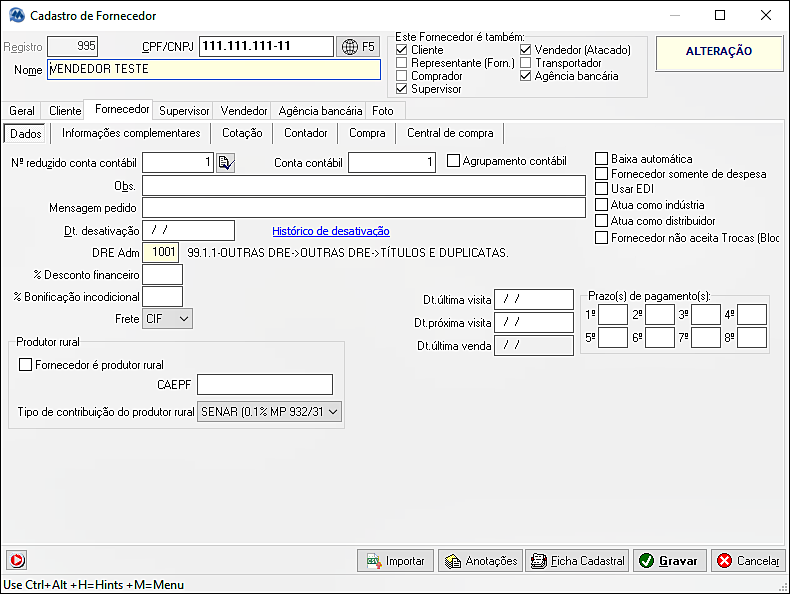Enable Fornecedor não aceita Trocas checkbox

pos(601,237)
